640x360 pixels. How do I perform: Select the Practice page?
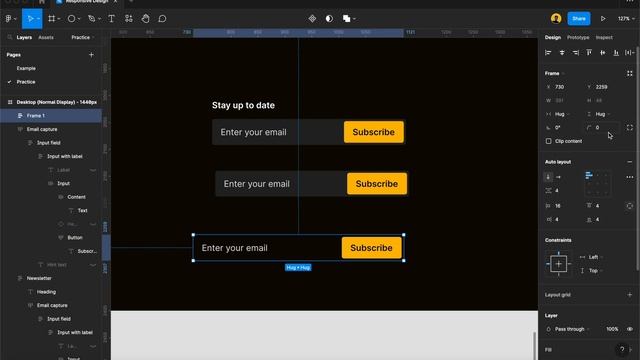click(26, 82)
